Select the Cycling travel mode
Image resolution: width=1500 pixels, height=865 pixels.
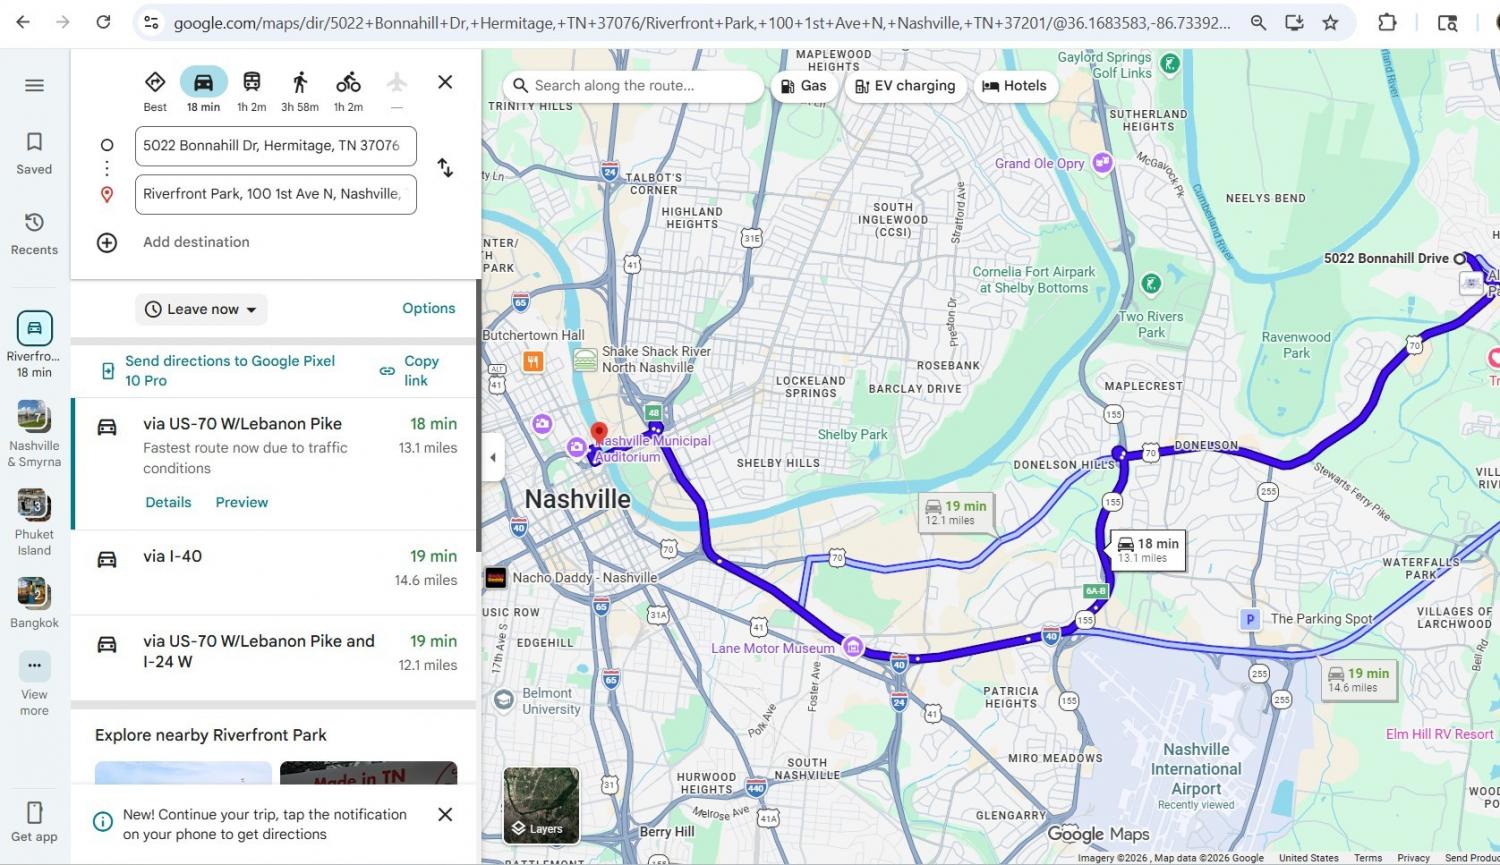coord(348,83)
